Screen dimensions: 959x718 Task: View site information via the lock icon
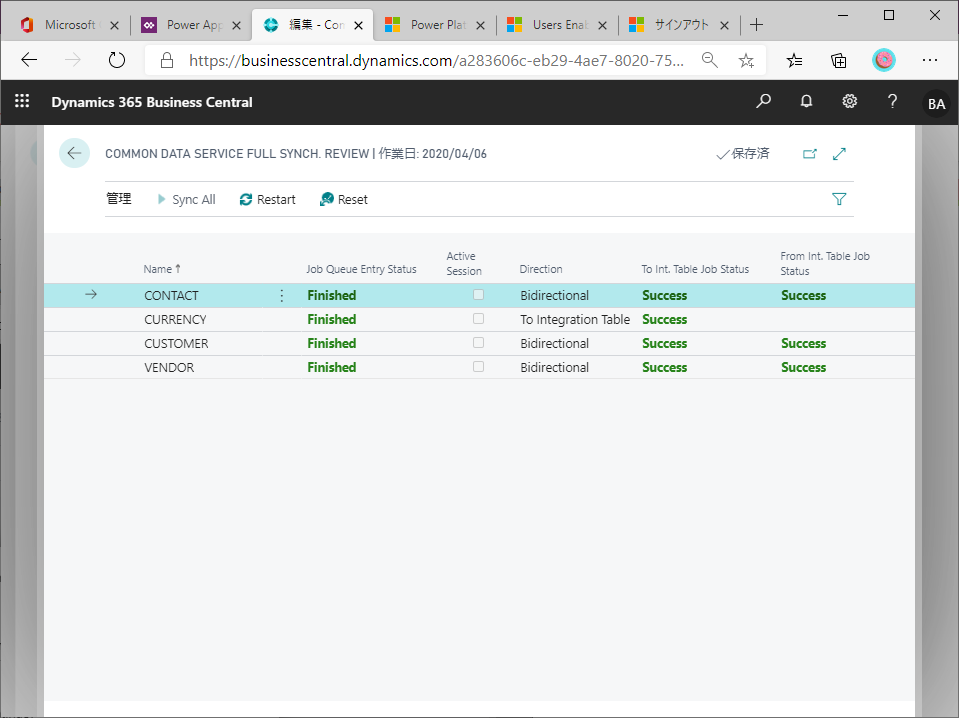click(166, 60)
